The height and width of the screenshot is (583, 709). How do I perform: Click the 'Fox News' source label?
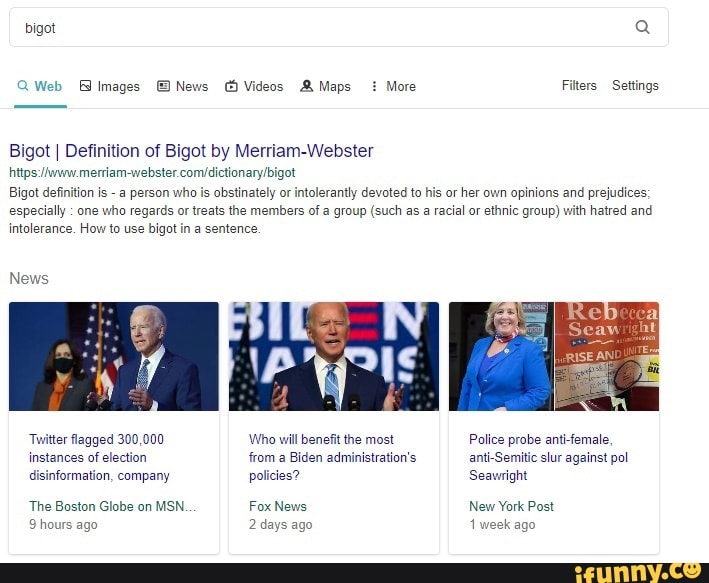(278, 506)
